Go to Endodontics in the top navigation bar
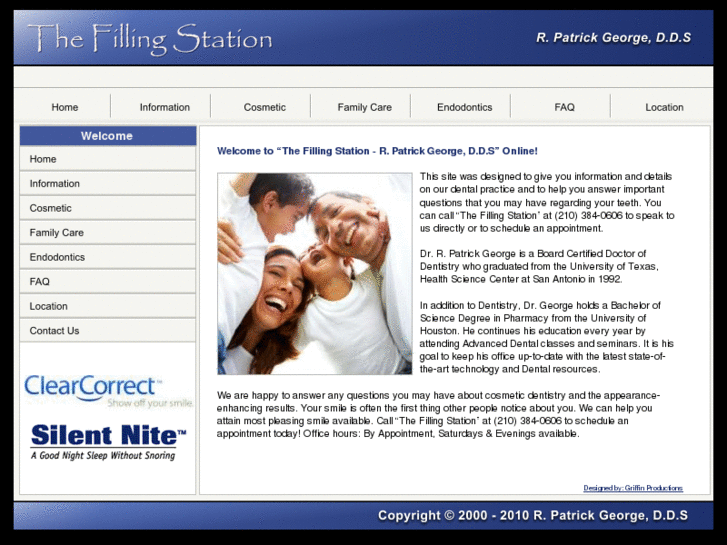Viewport: 727px width, 545px height. pyautogui.click(x=465, y=107)
